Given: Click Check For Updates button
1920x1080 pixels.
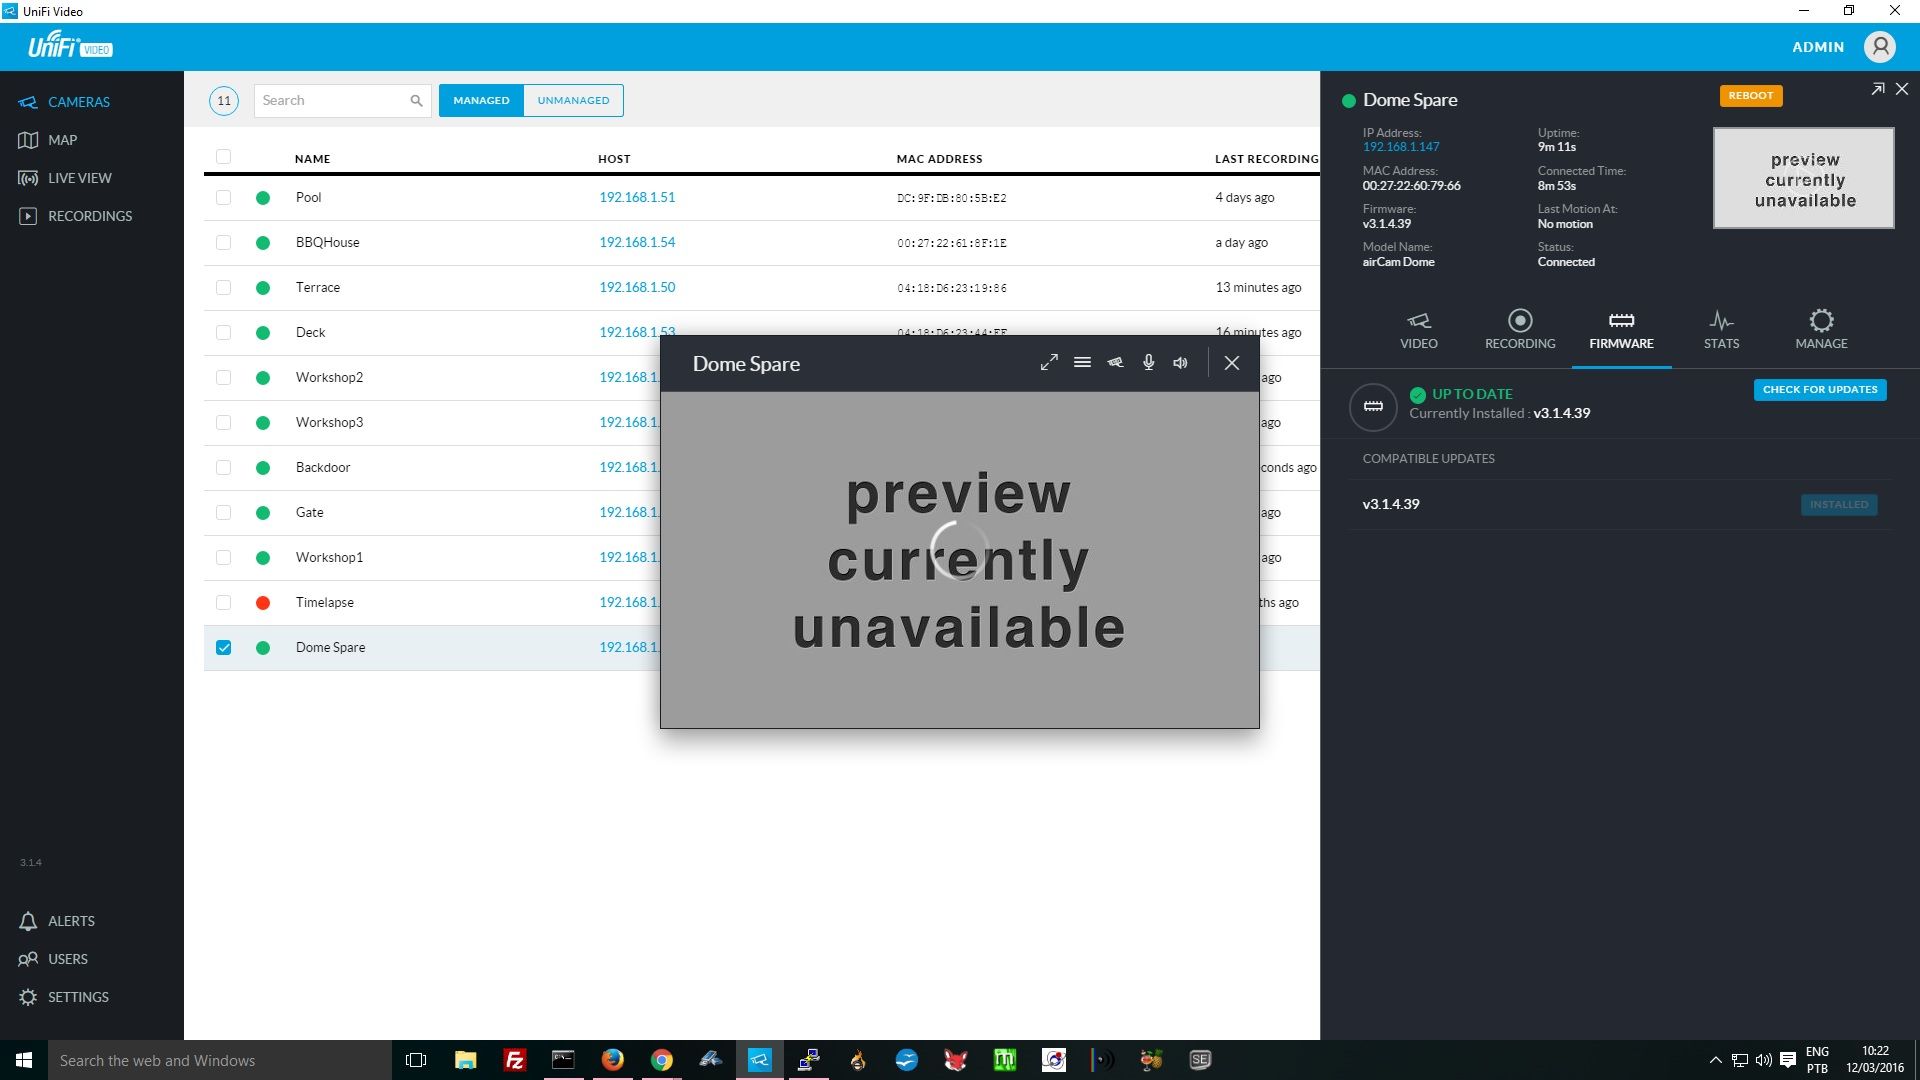Looking at the screenshot, I should 1819,390.
